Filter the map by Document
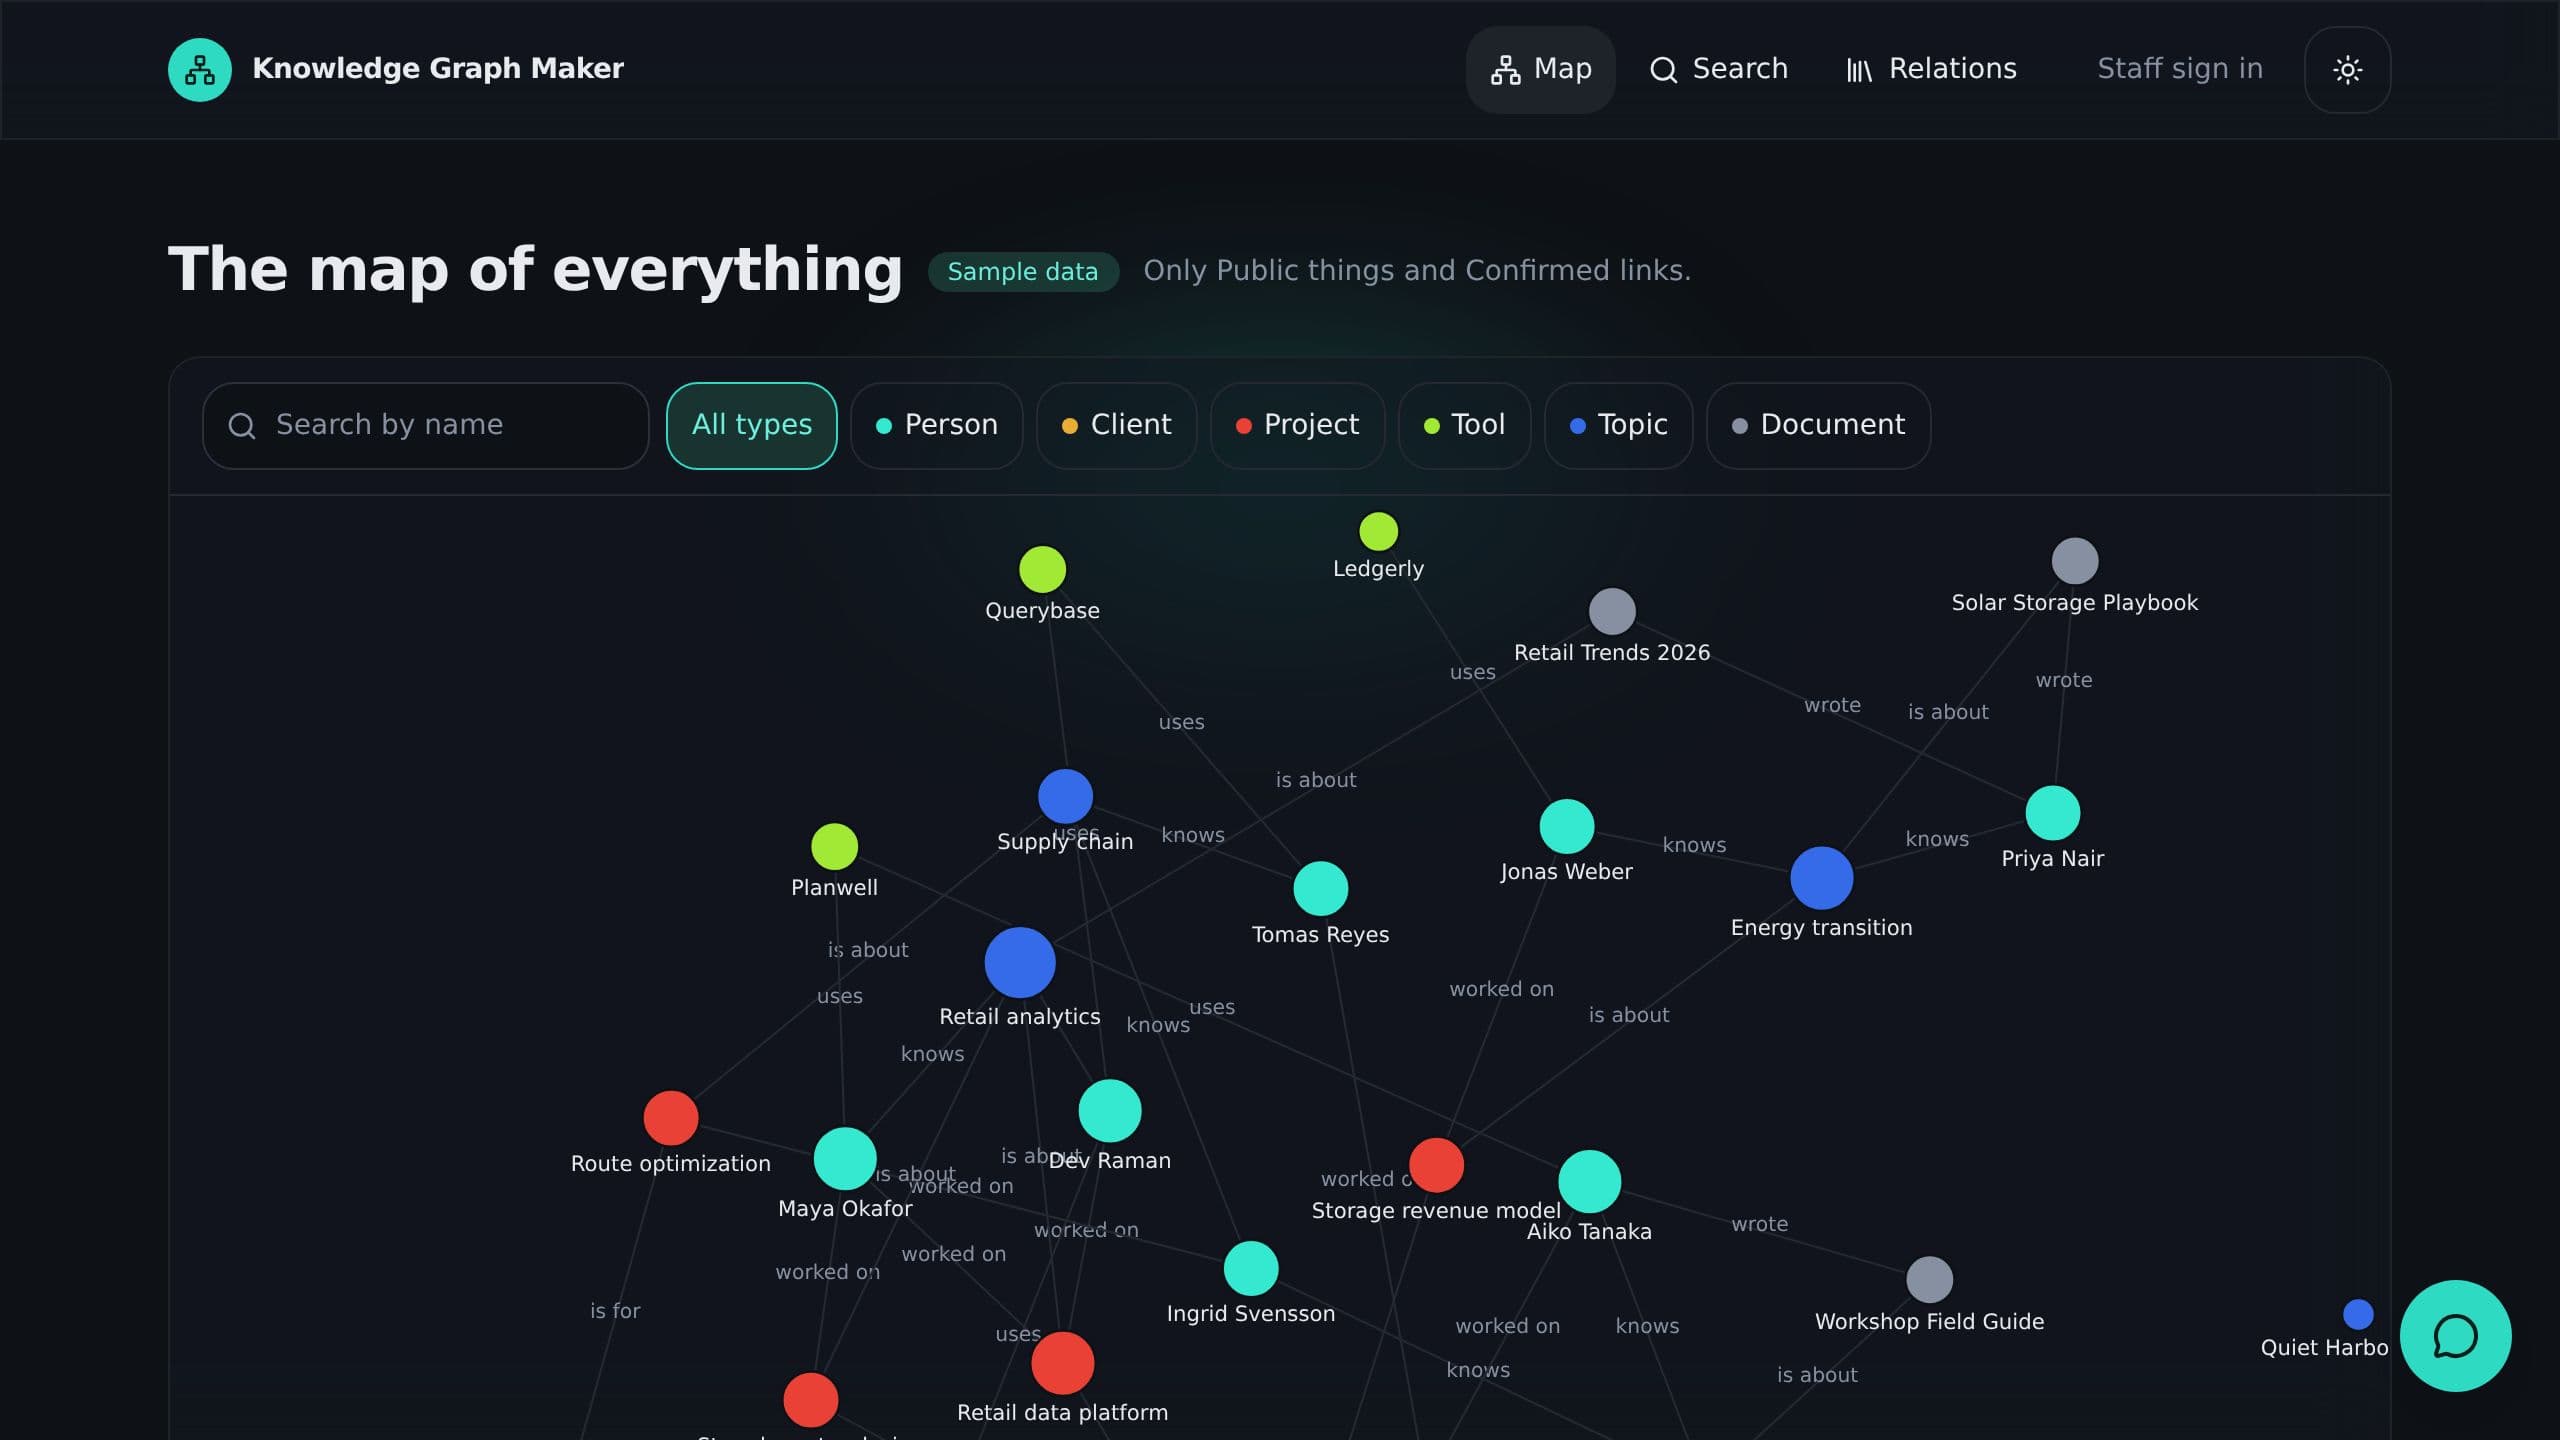The height and width of the screenshot is (1440, 2560). (1819, 426)
